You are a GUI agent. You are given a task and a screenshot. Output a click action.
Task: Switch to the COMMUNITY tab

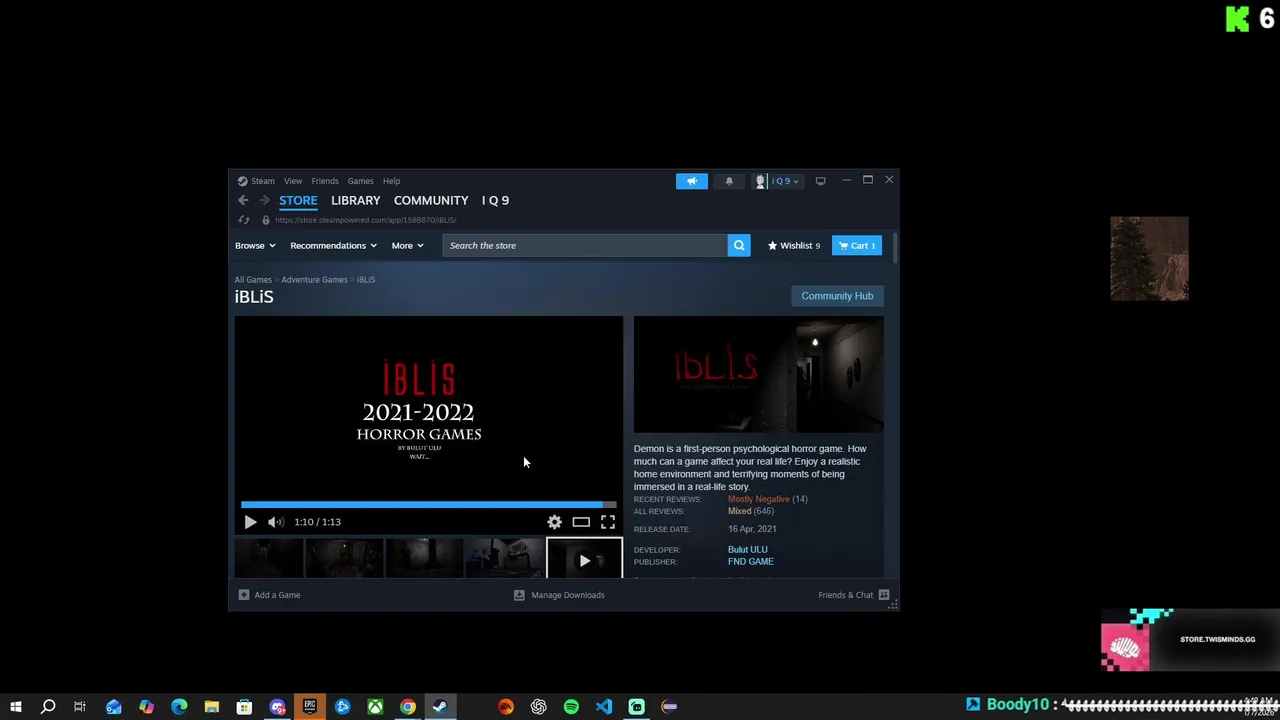pyautogui.click(x=431, y=200)
